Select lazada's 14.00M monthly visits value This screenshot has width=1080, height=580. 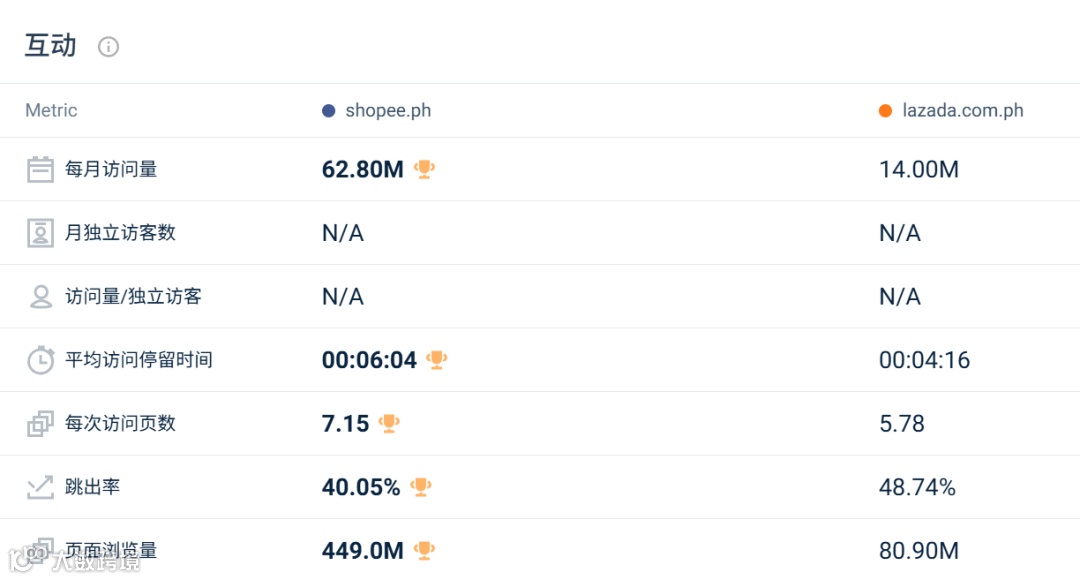918,170
